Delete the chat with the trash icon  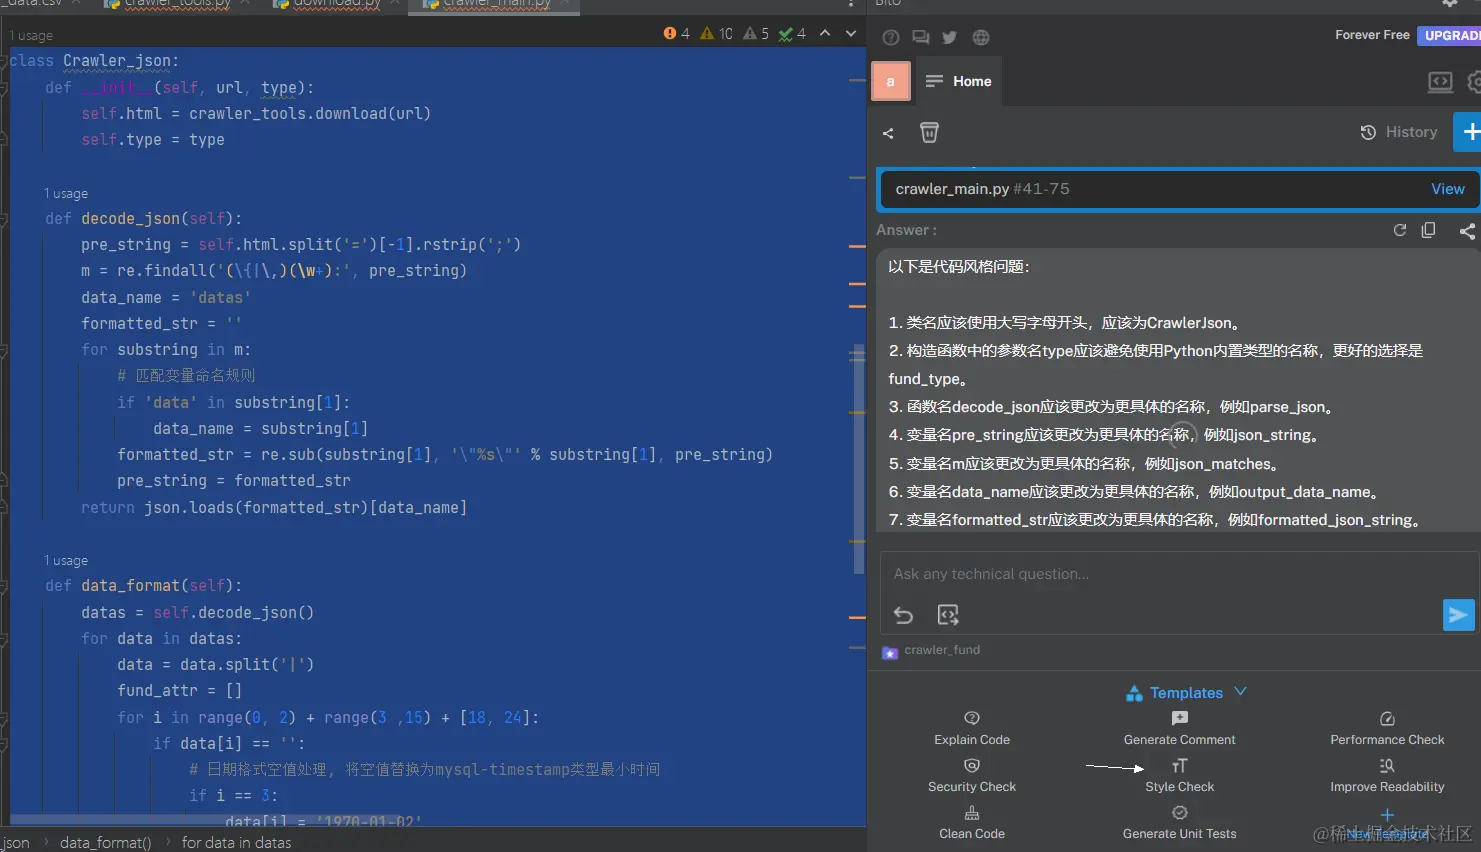(929, 132)
